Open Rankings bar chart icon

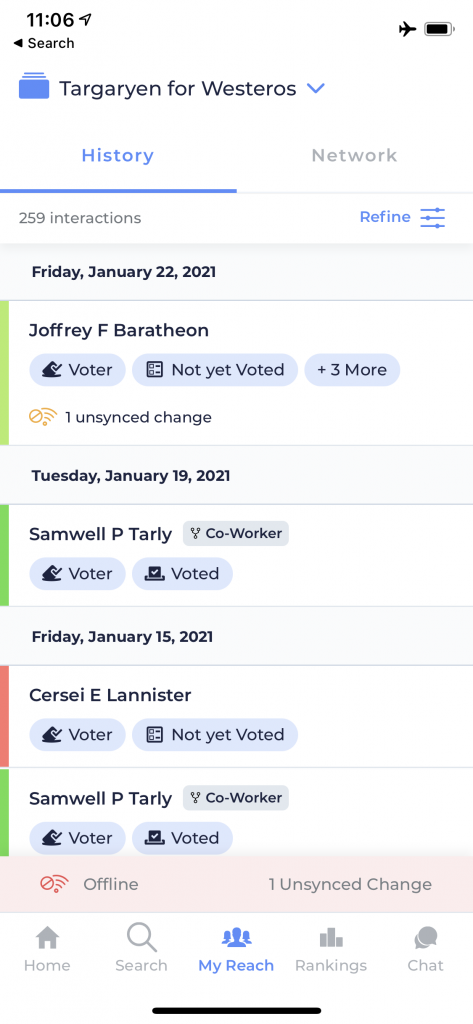(331, 938)
